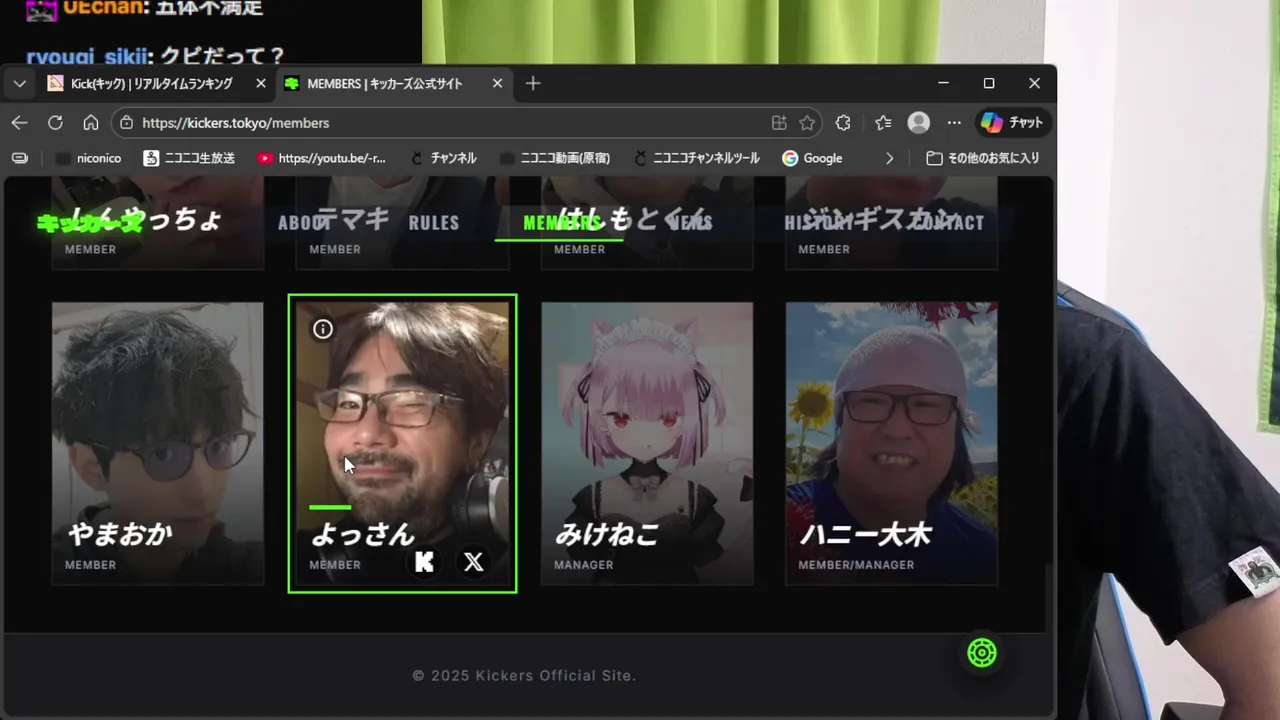This screenshot has width=1280, height=720.
Task: Open the Favorites list icon
Action: pyautogui.click(x=882, y=123)
